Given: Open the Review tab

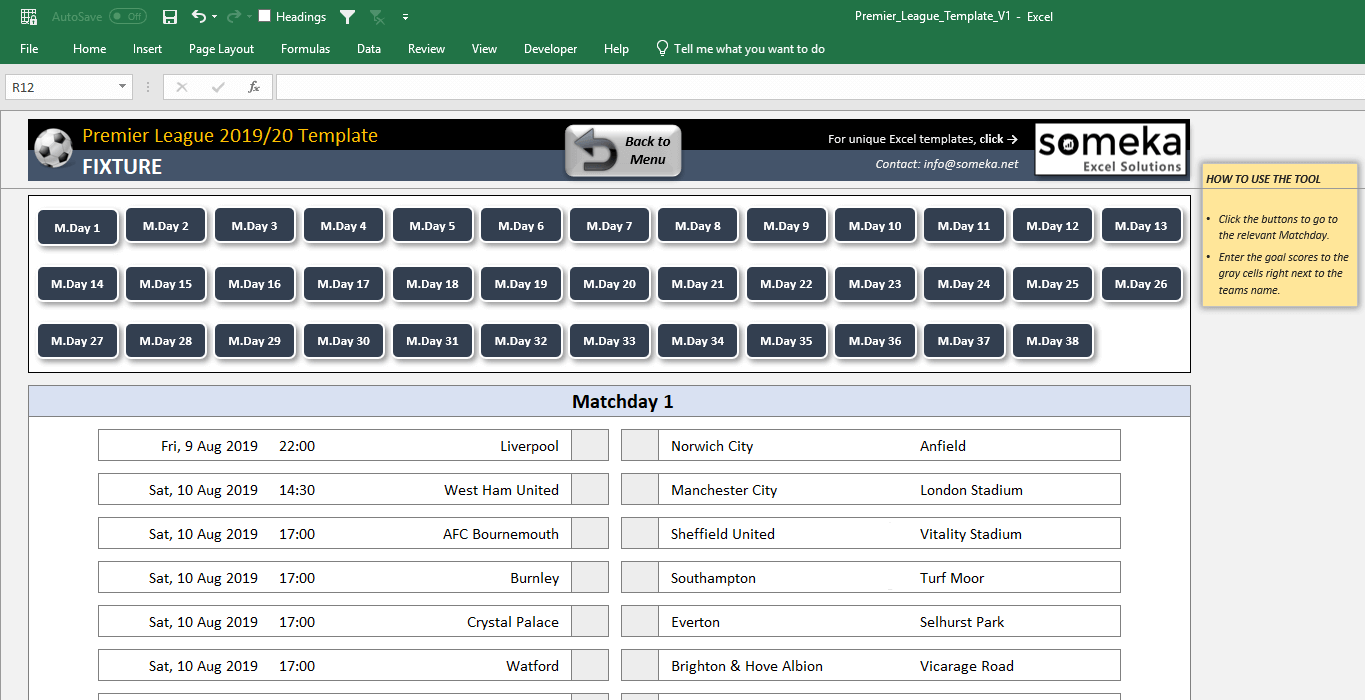Looking at the screenshot, I should pyautogui.click(x=426, y=49).
